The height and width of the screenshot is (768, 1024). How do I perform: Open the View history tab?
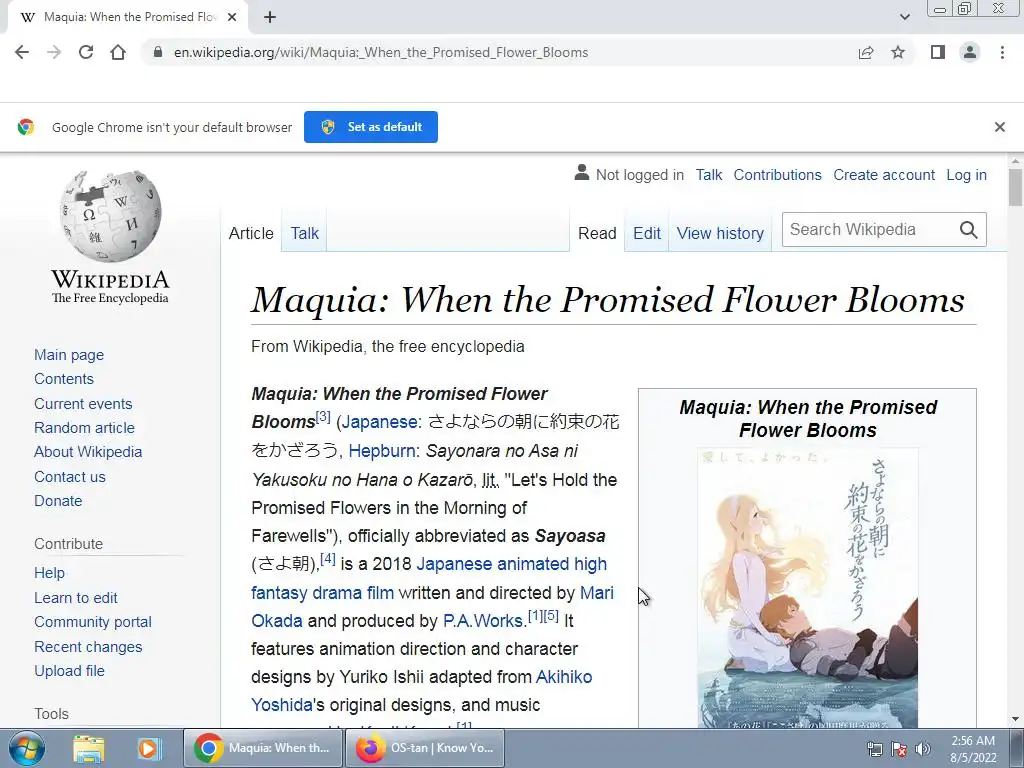click(720, 233)
